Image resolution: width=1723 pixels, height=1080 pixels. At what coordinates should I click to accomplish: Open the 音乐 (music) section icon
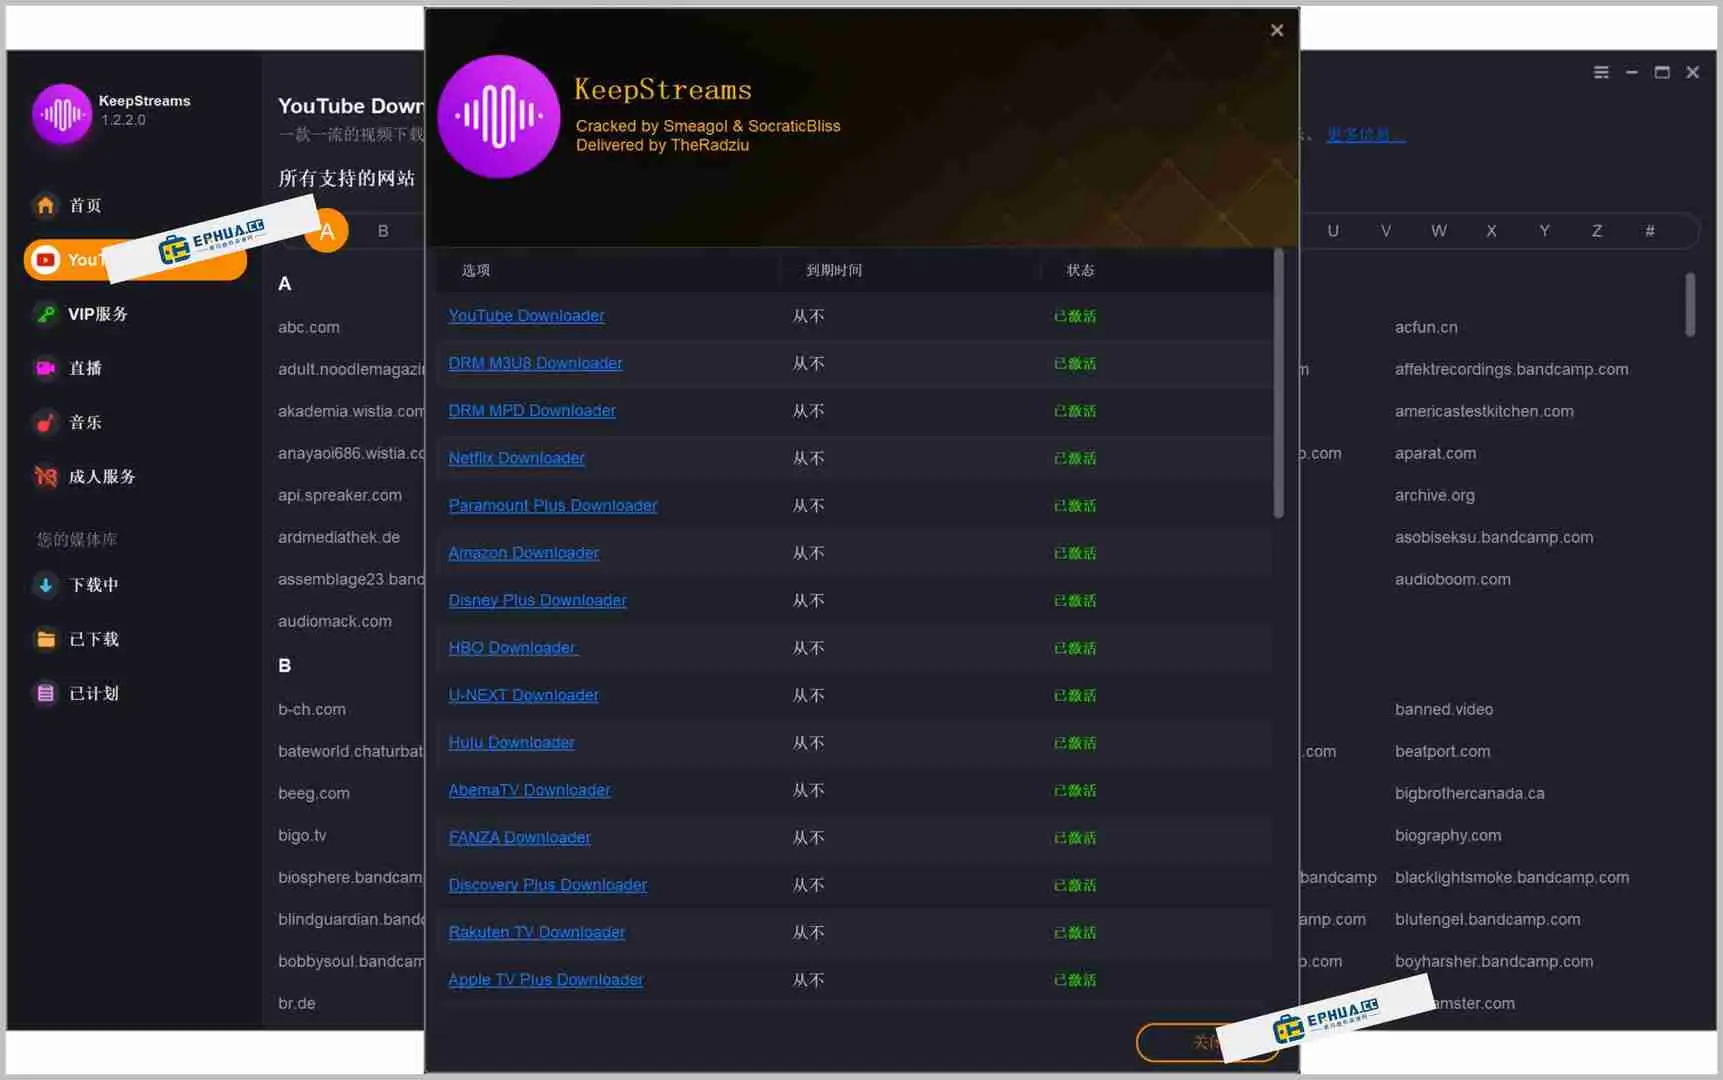point(46,422)
